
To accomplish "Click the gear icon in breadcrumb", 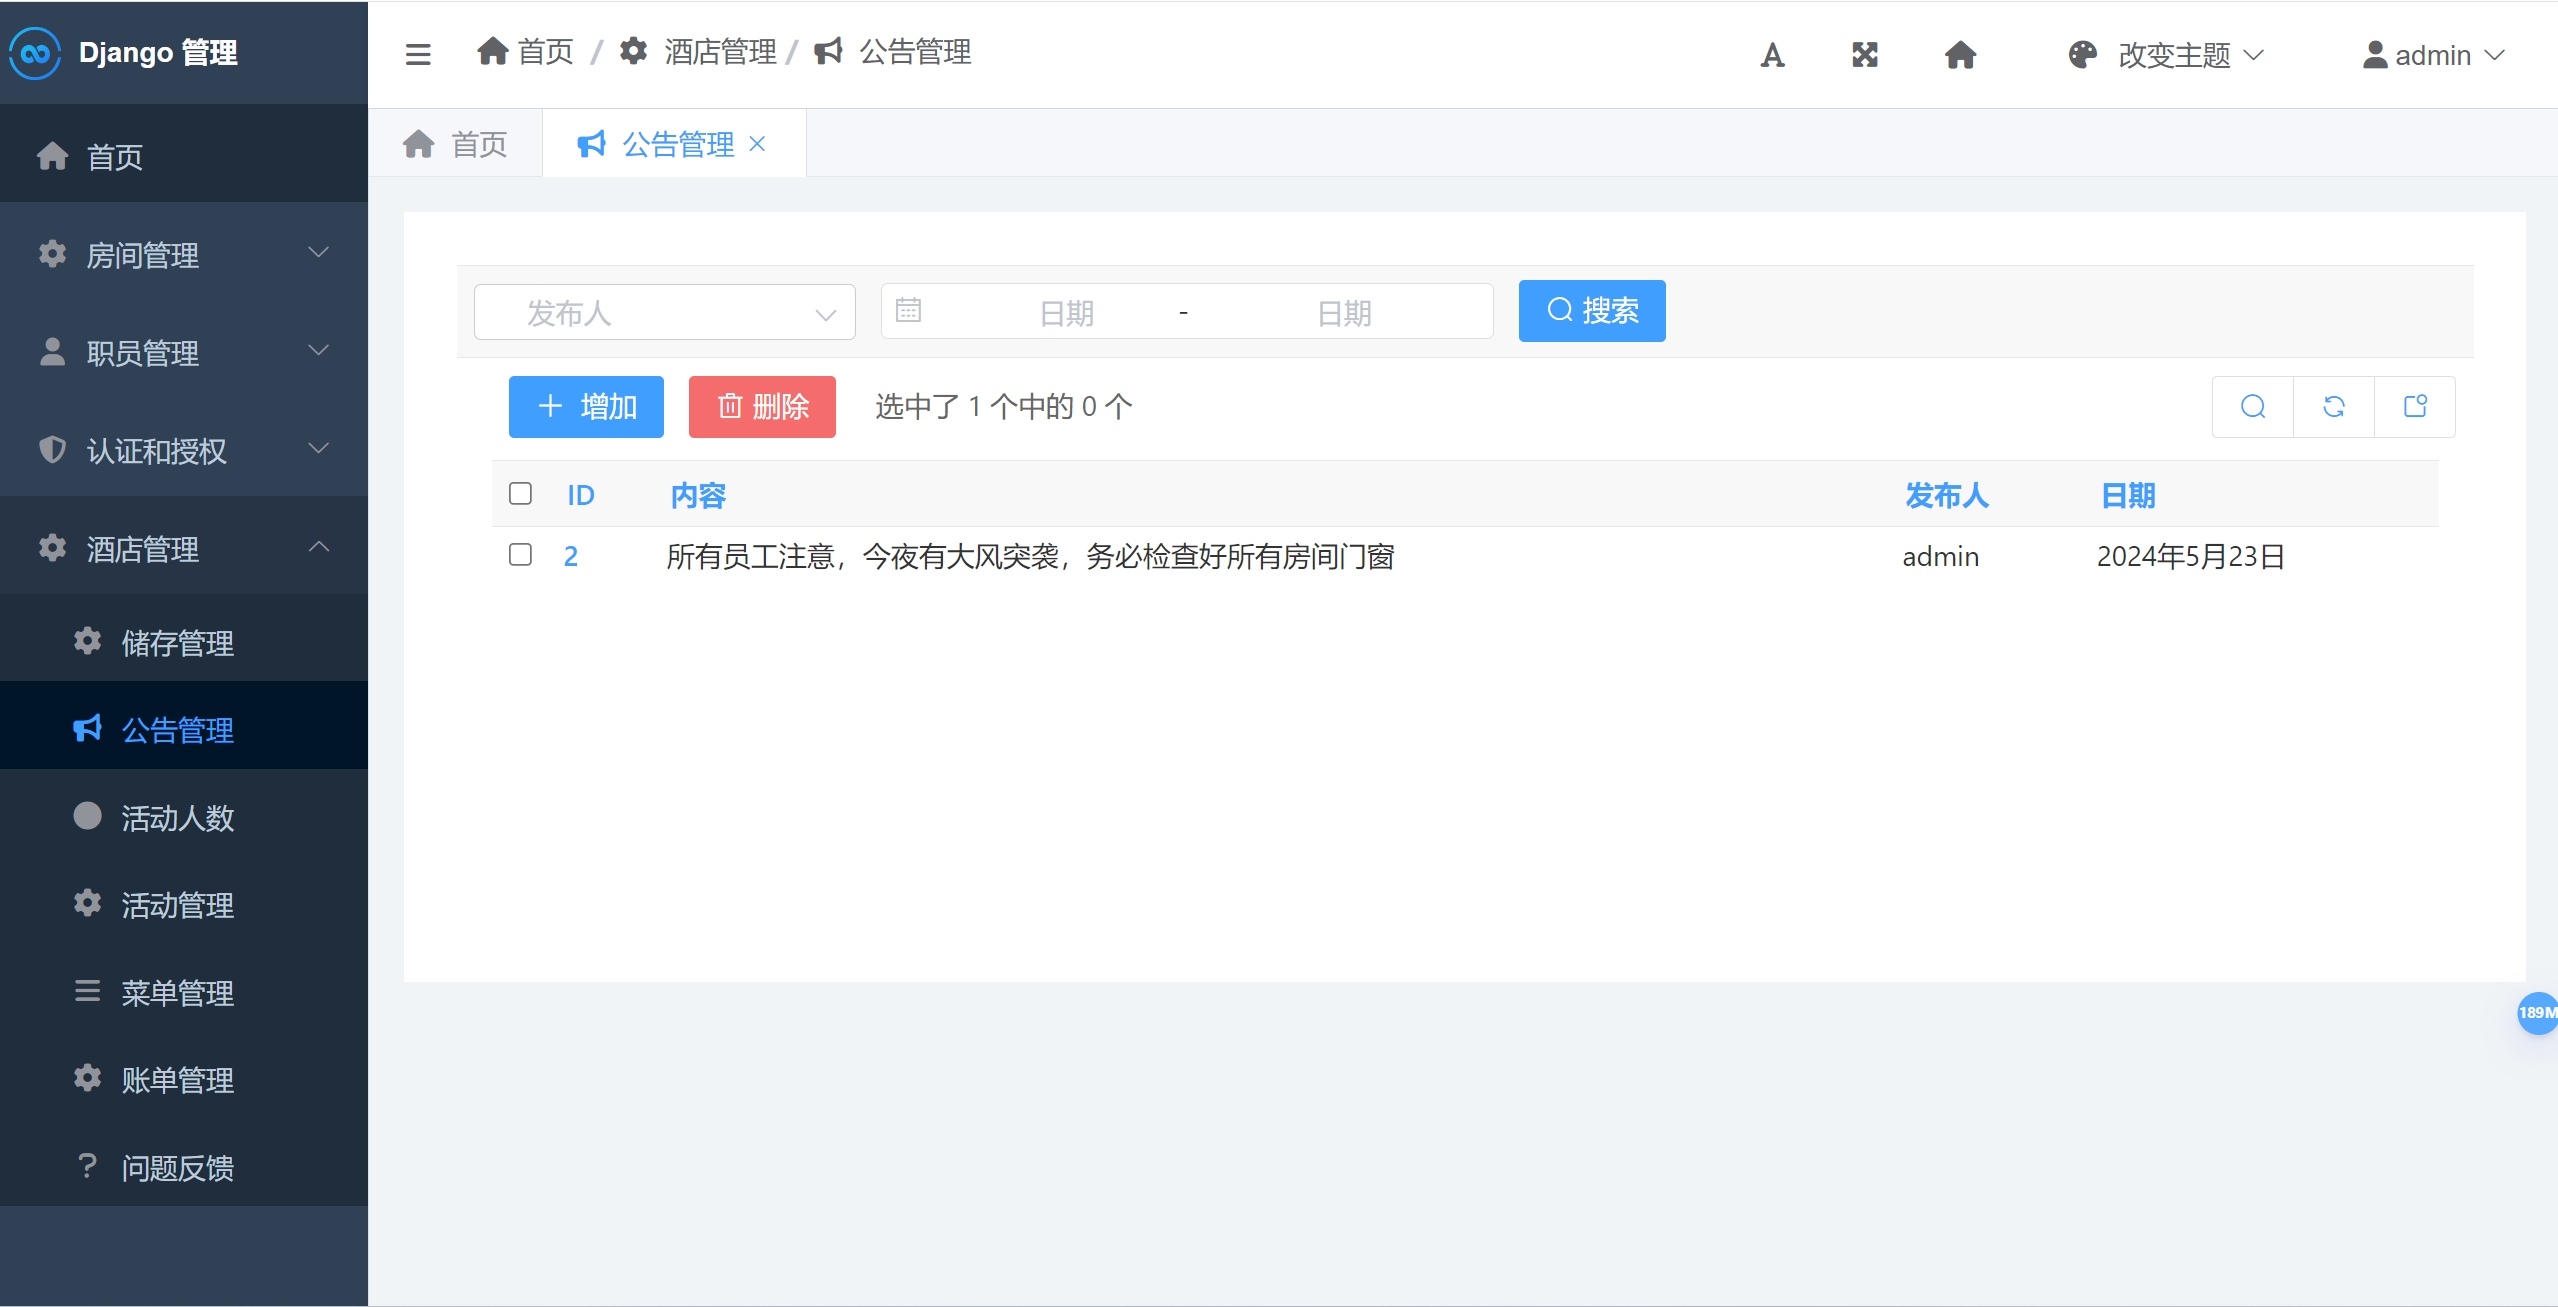I will [633, 51].
